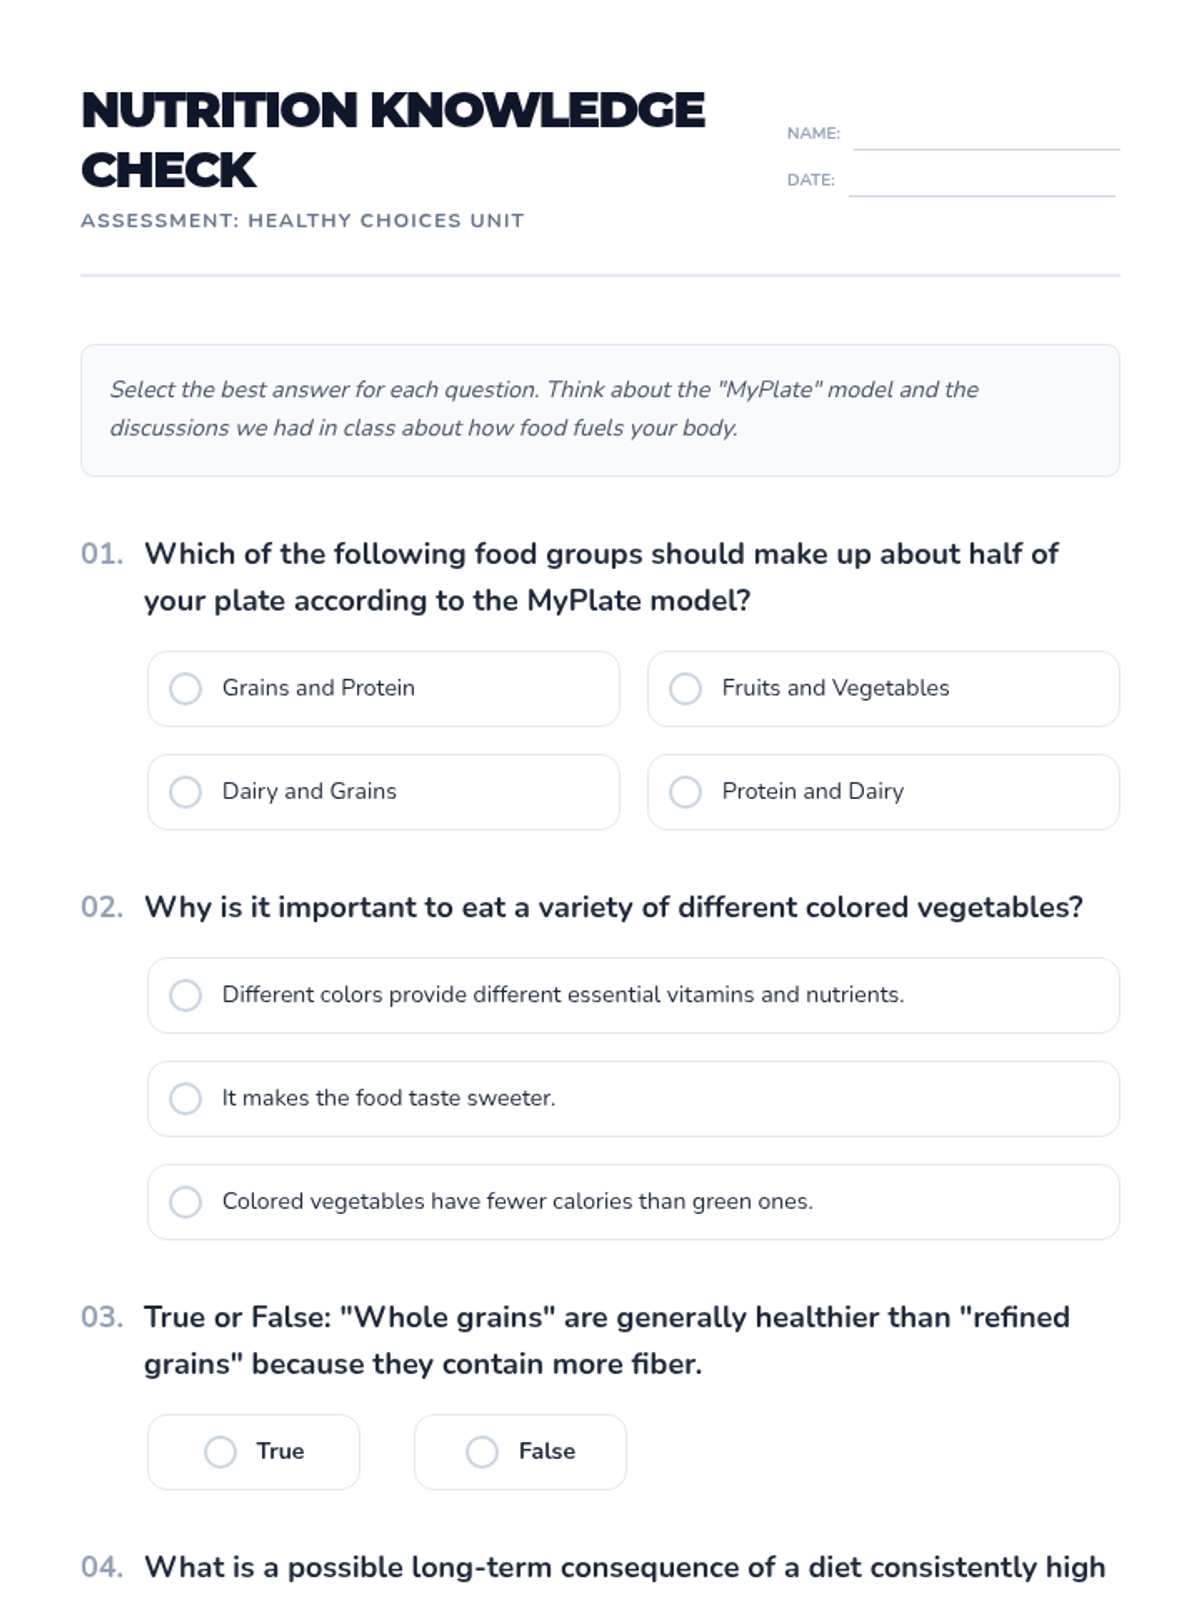This screenshot has height=1600, width=1200.
Task: Mark True for whole grains question
Action: 253,1451
